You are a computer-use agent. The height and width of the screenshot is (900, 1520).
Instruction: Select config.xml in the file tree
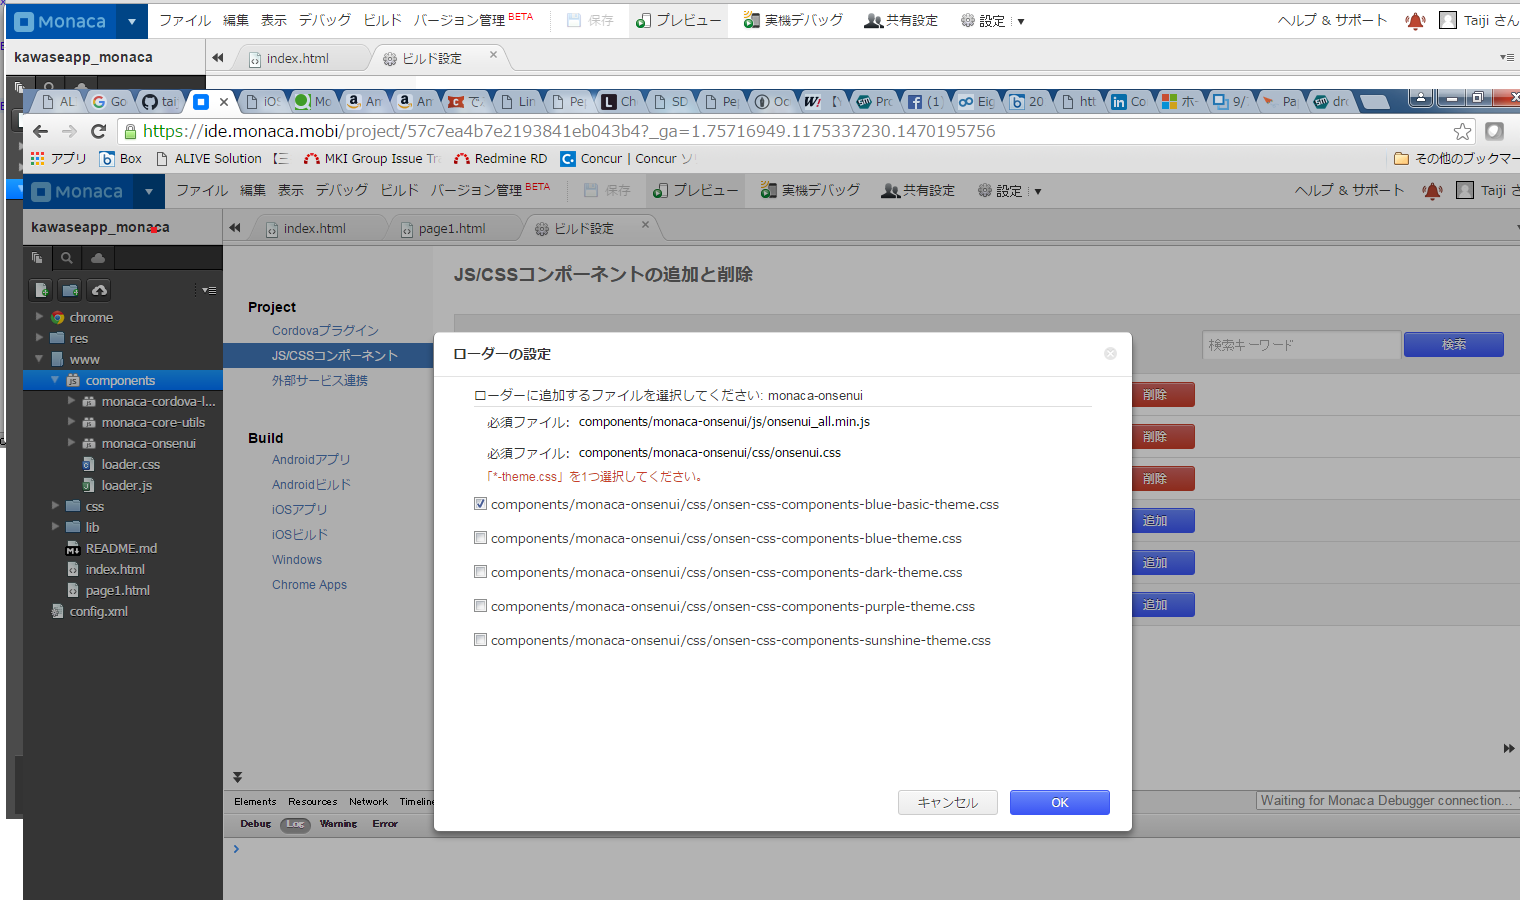coord(98,611)
